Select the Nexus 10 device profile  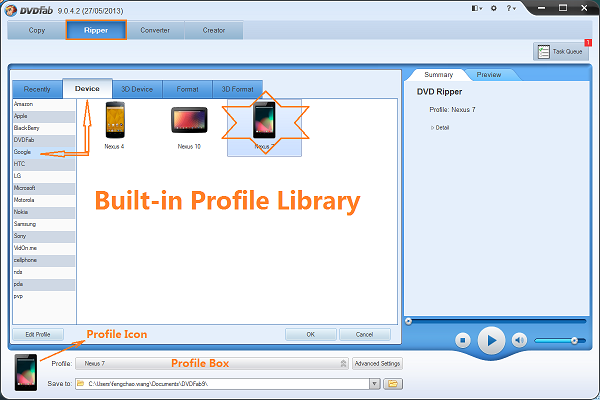click(189, 127)
